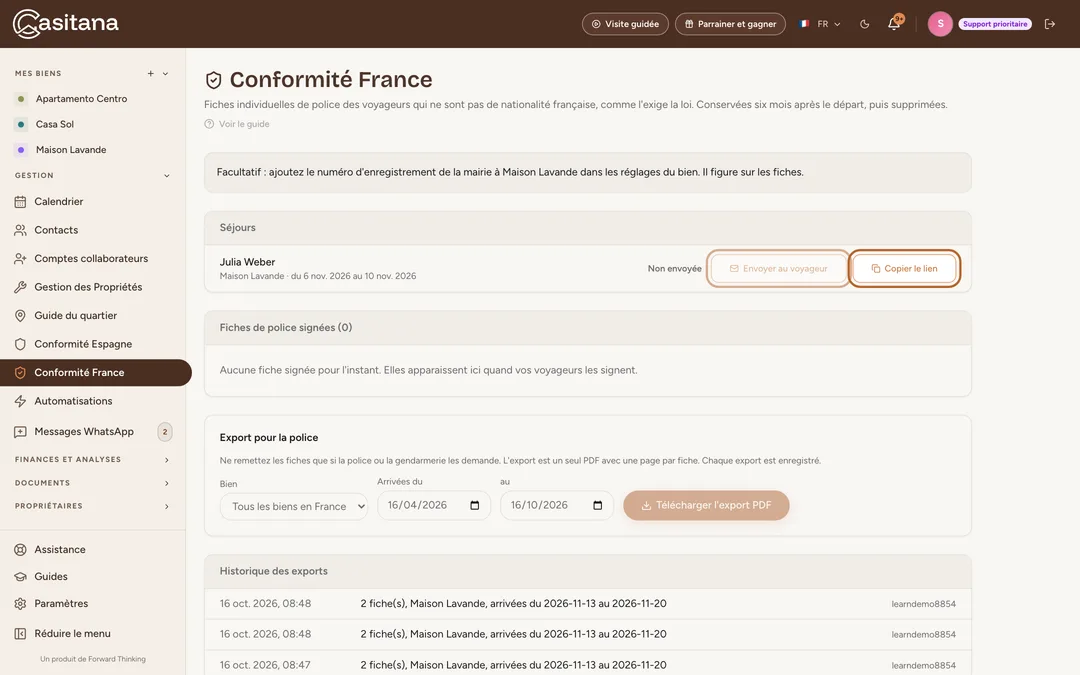This screenshot has height=675, width=1080.
Task: Click Parrainer et gagner button
Action: (730, 24)
